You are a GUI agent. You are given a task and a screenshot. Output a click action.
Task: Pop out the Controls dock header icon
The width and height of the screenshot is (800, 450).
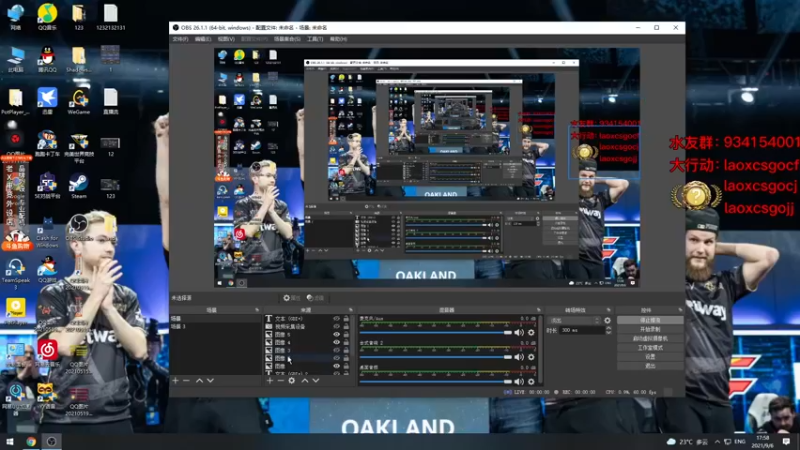[x=680, y=310]
